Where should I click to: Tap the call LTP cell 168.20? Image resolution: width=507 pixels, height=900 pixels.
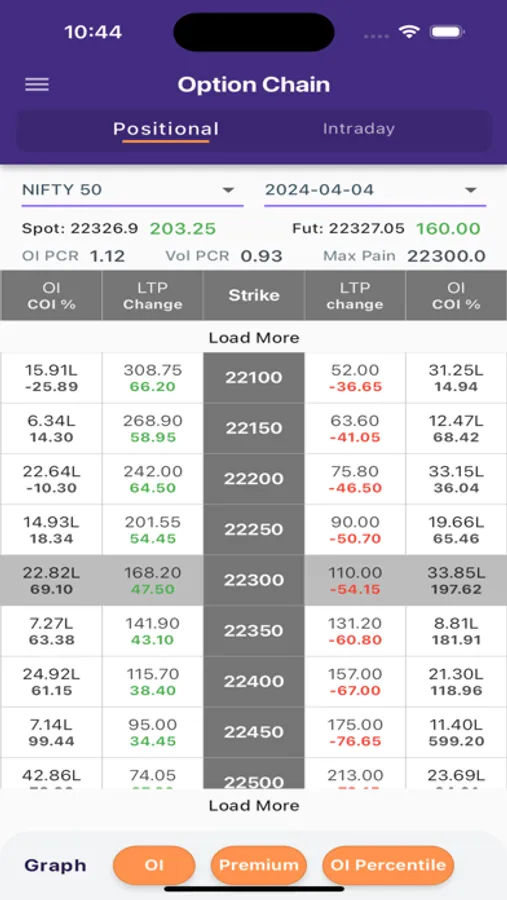[152, 580]
